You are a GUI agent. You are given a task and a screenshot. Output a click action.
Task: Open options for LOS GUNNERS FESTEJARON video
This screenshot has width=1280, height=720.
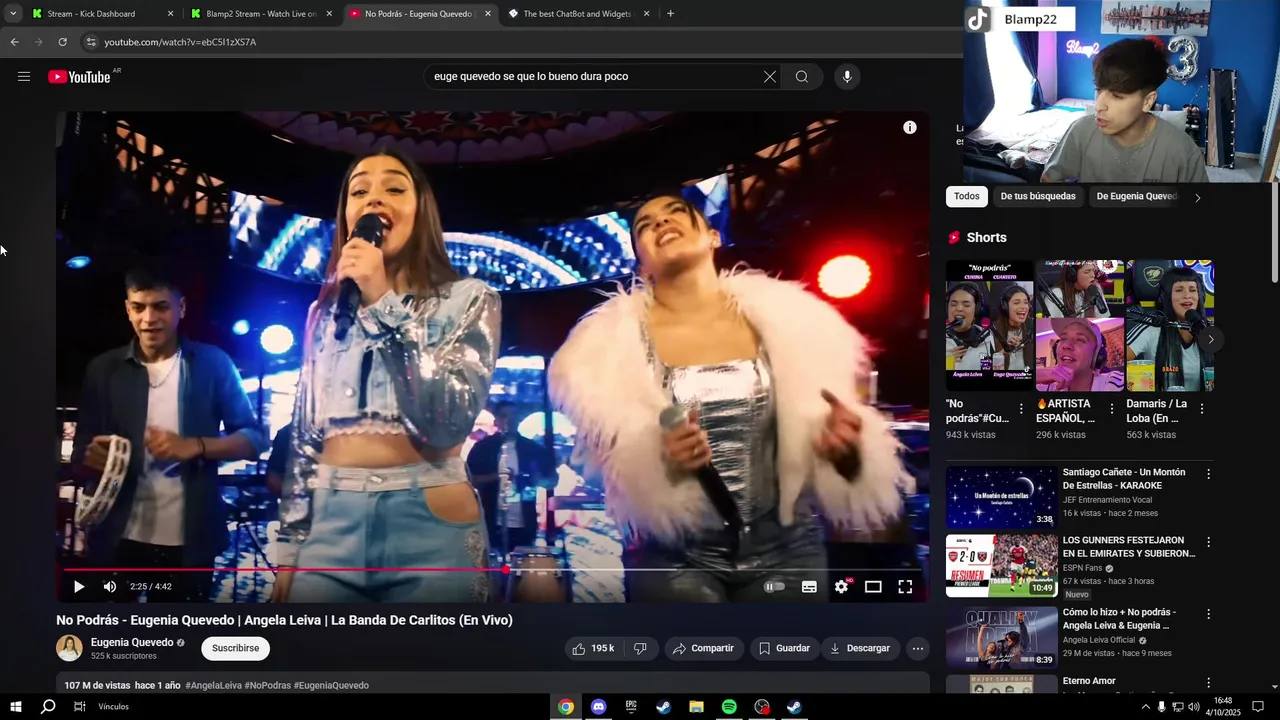(1208, 543)
